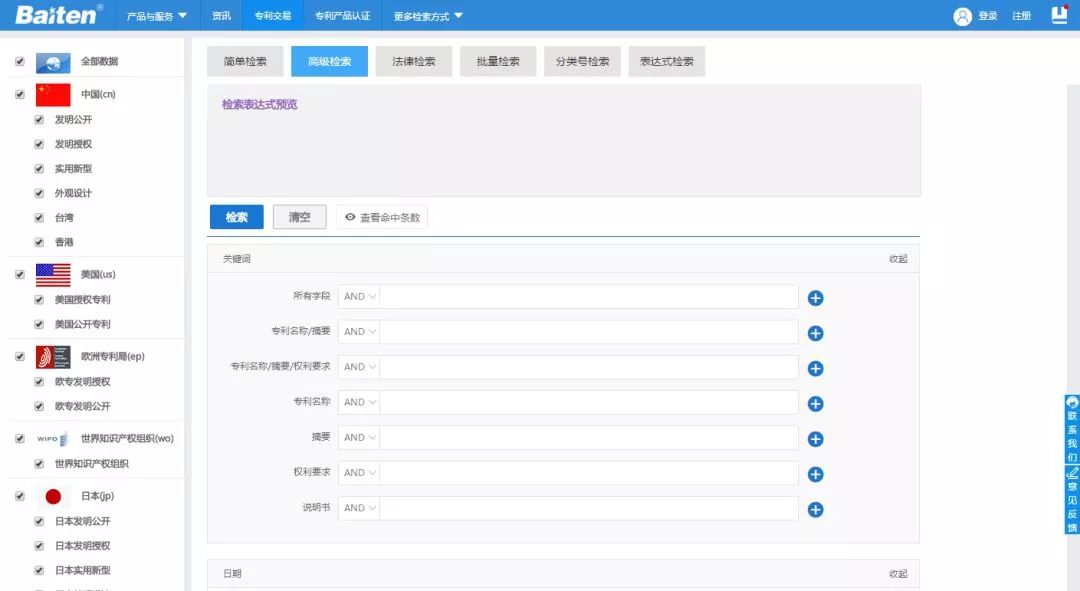Image resolution: width=1080 pixels, height=591 pixels.
Task: Click the user avatar login icon
Action: pyautogui.click(x=962, y=16)
